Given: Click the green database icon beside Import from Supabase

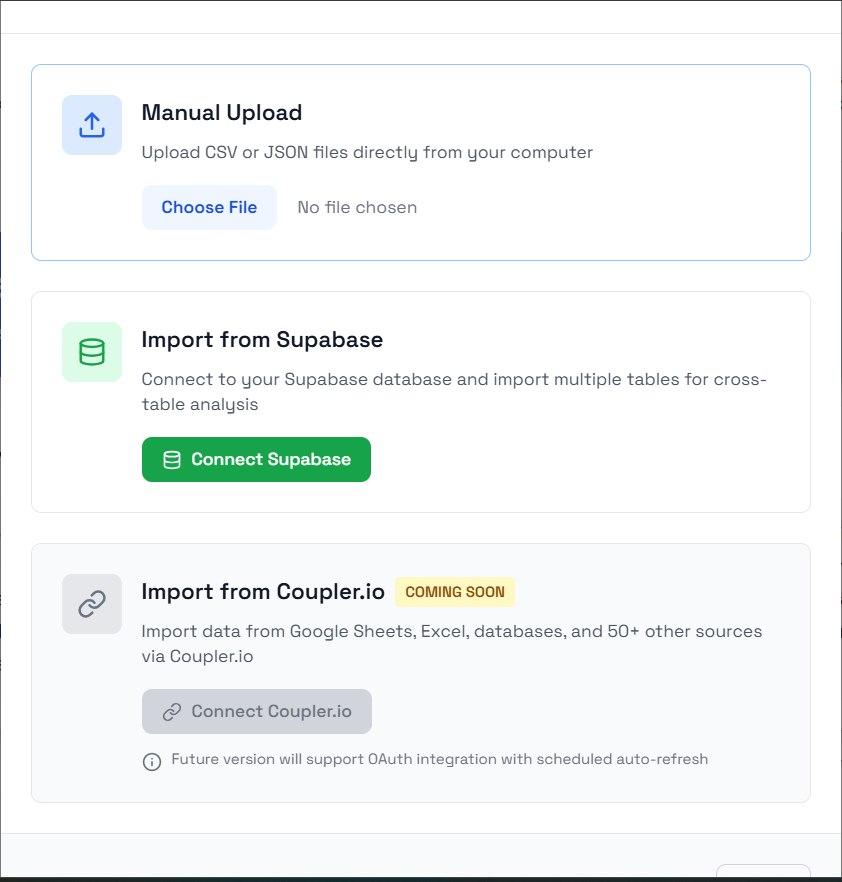Looking at the screenshot, I should coord(91,352).
